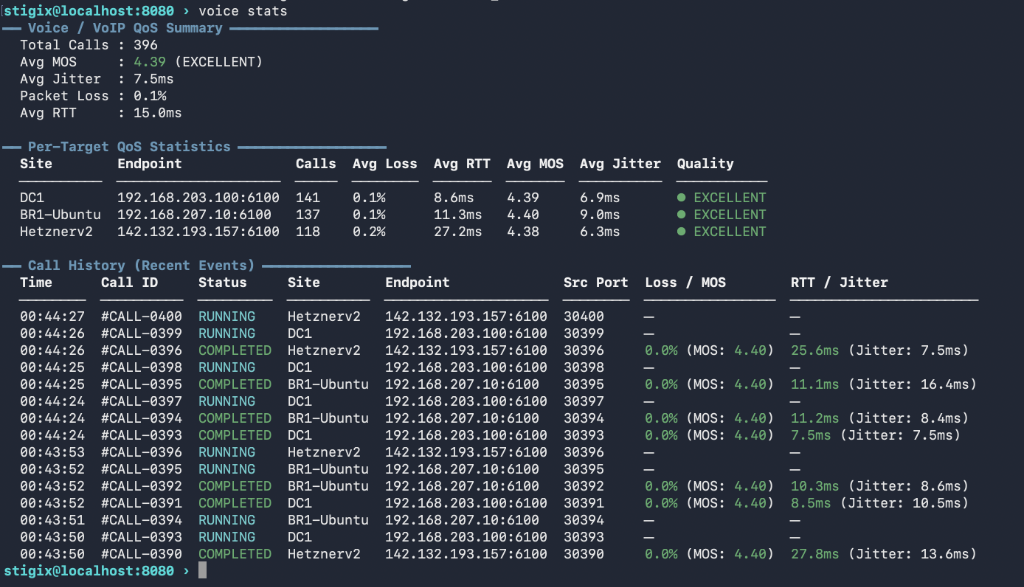Click the 'Call History (Recent Events)' heading

[141, 266]
